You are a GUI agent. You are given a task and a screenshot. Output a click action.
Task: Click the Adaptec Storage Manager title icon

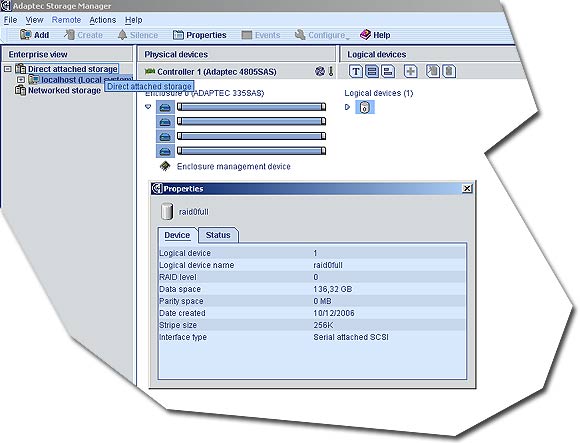tap(6, 6)
